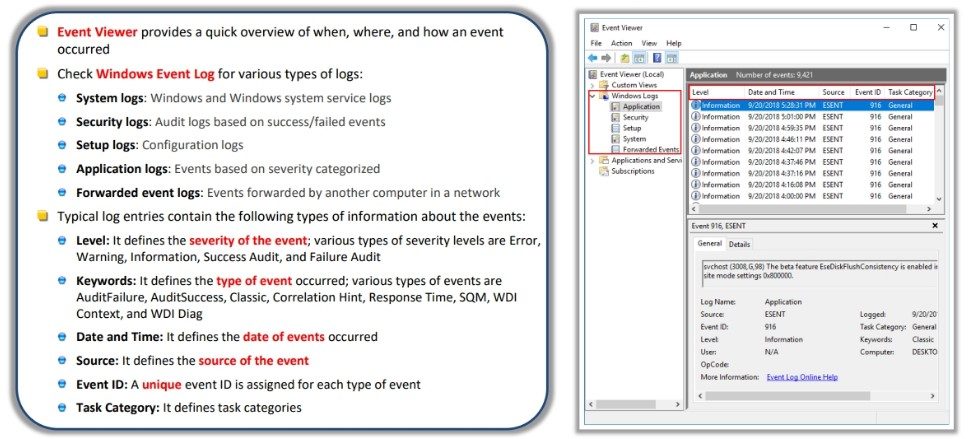The height and width of the screenshot is (439, 970).
Task: Switch to the Details tab
Action: tap(739, 244)
